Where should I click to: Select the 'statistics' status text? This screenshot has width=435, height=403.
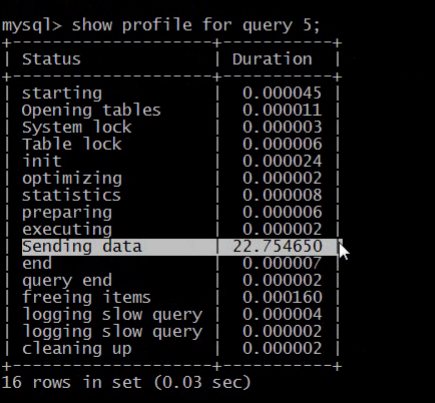[71, 195]
